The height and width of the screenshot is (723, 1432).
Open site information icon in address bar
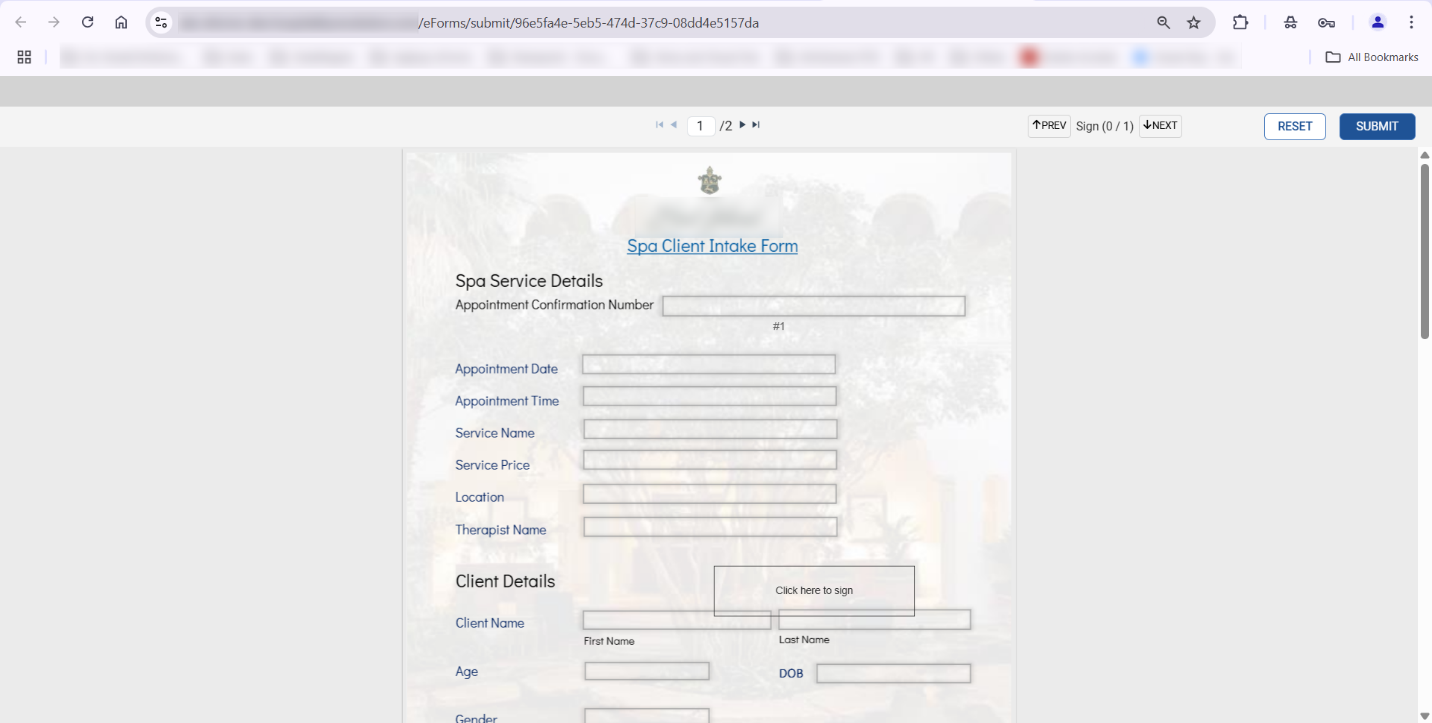(161, 22)
